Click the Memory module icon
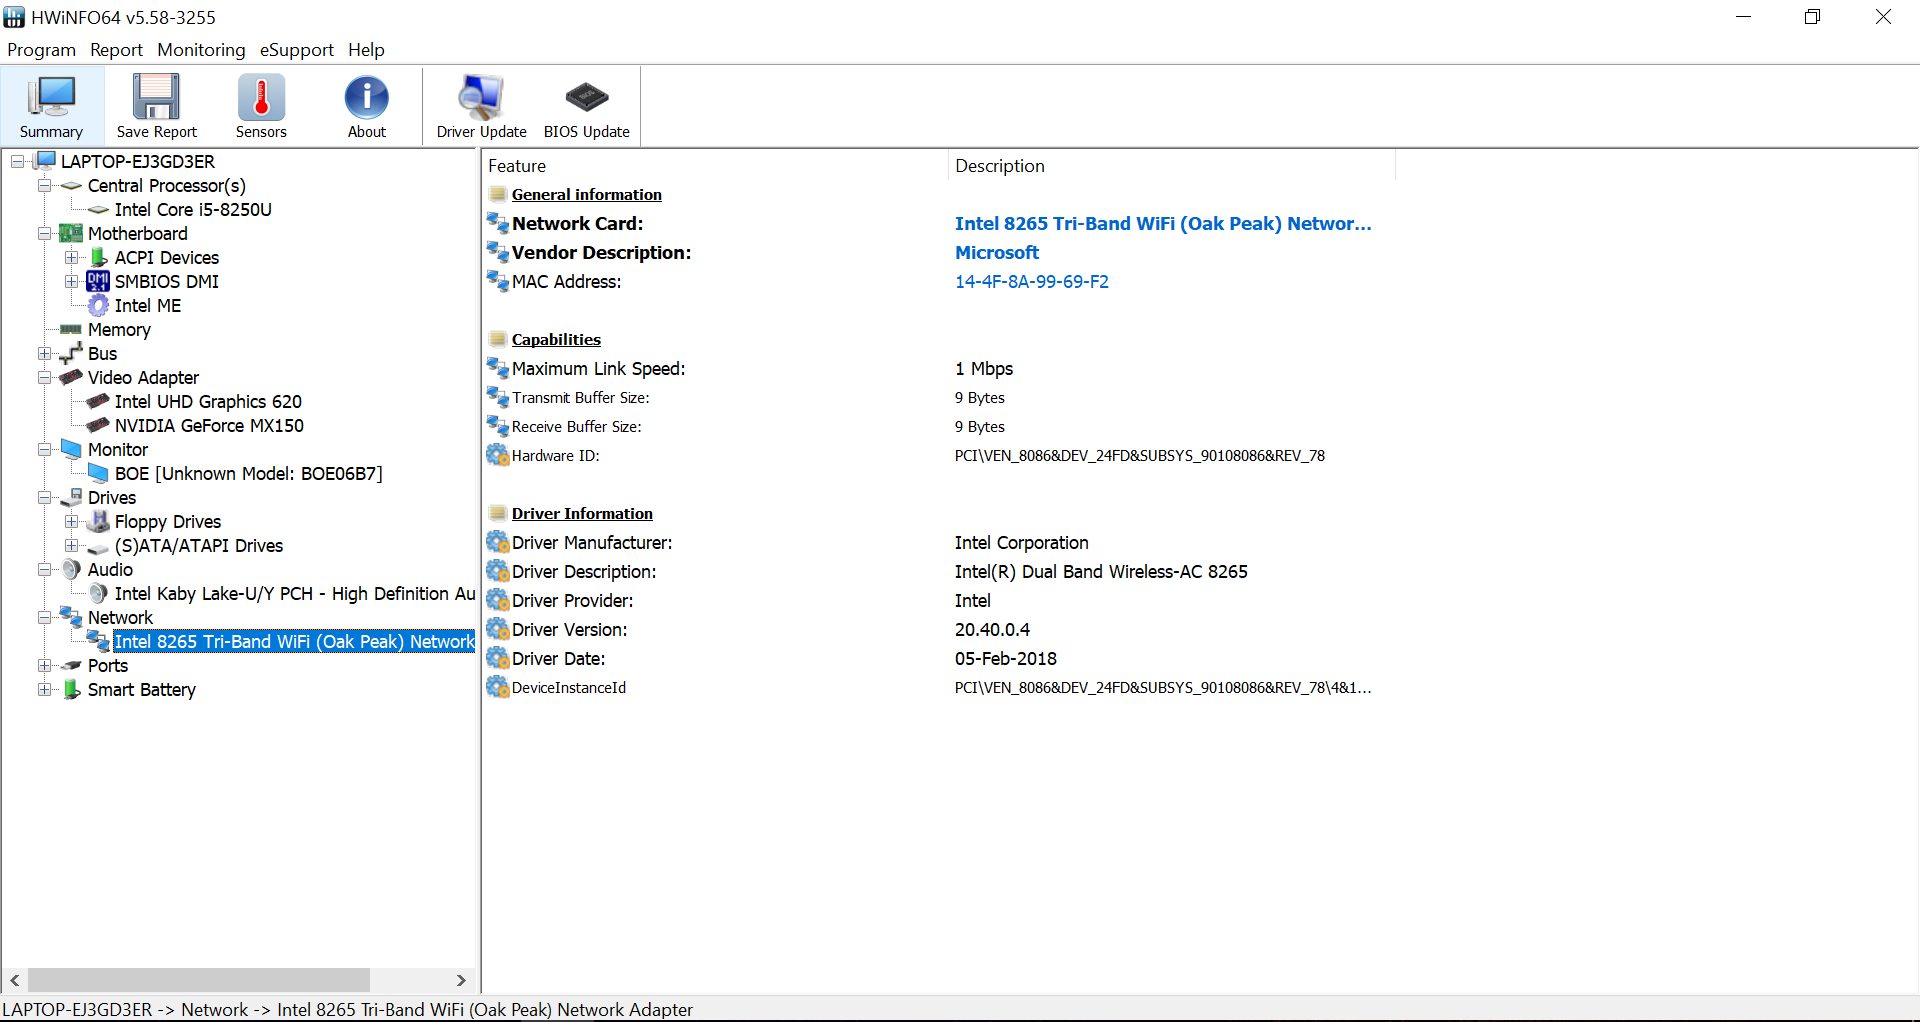The height and width of the screenshot is (1022, 1920). [71, 329]
